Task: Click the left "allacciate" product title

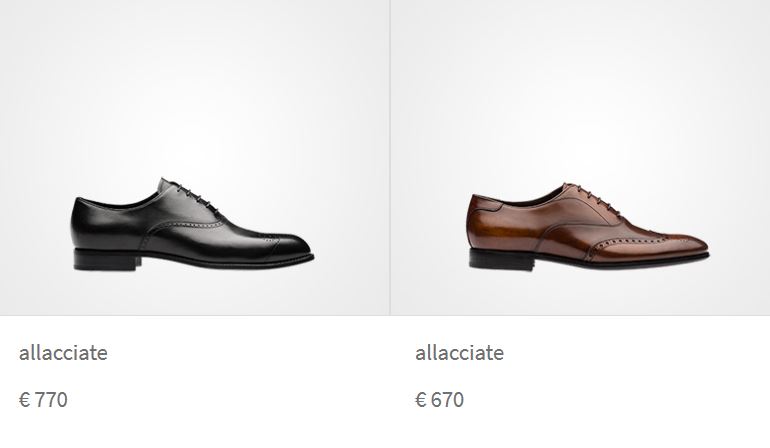Action: pyautogui.click(x=63, y=353)
